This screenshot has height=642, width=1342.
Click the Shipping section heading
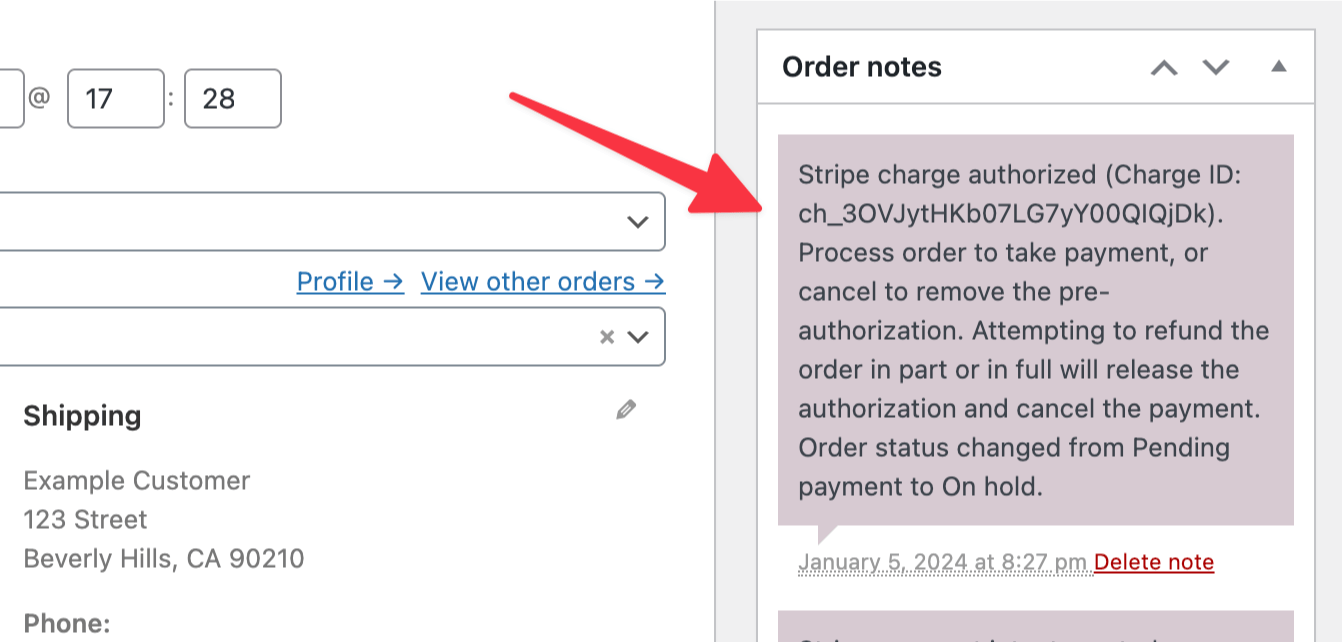[82, 416]
